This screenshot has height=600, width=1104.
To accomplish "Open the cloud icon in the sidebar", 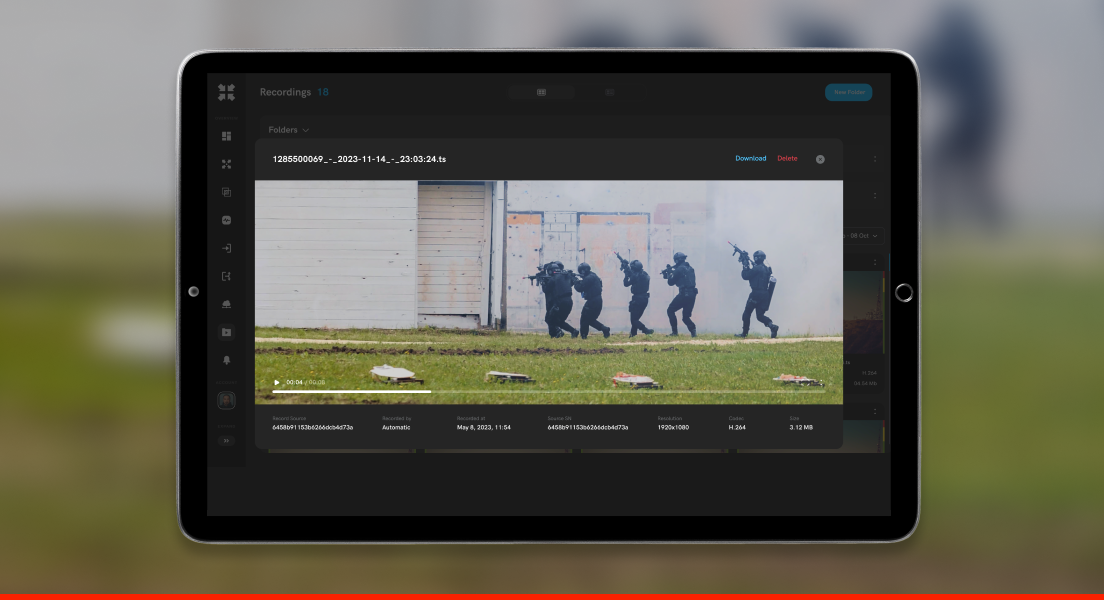I will (x=226, y=304).
